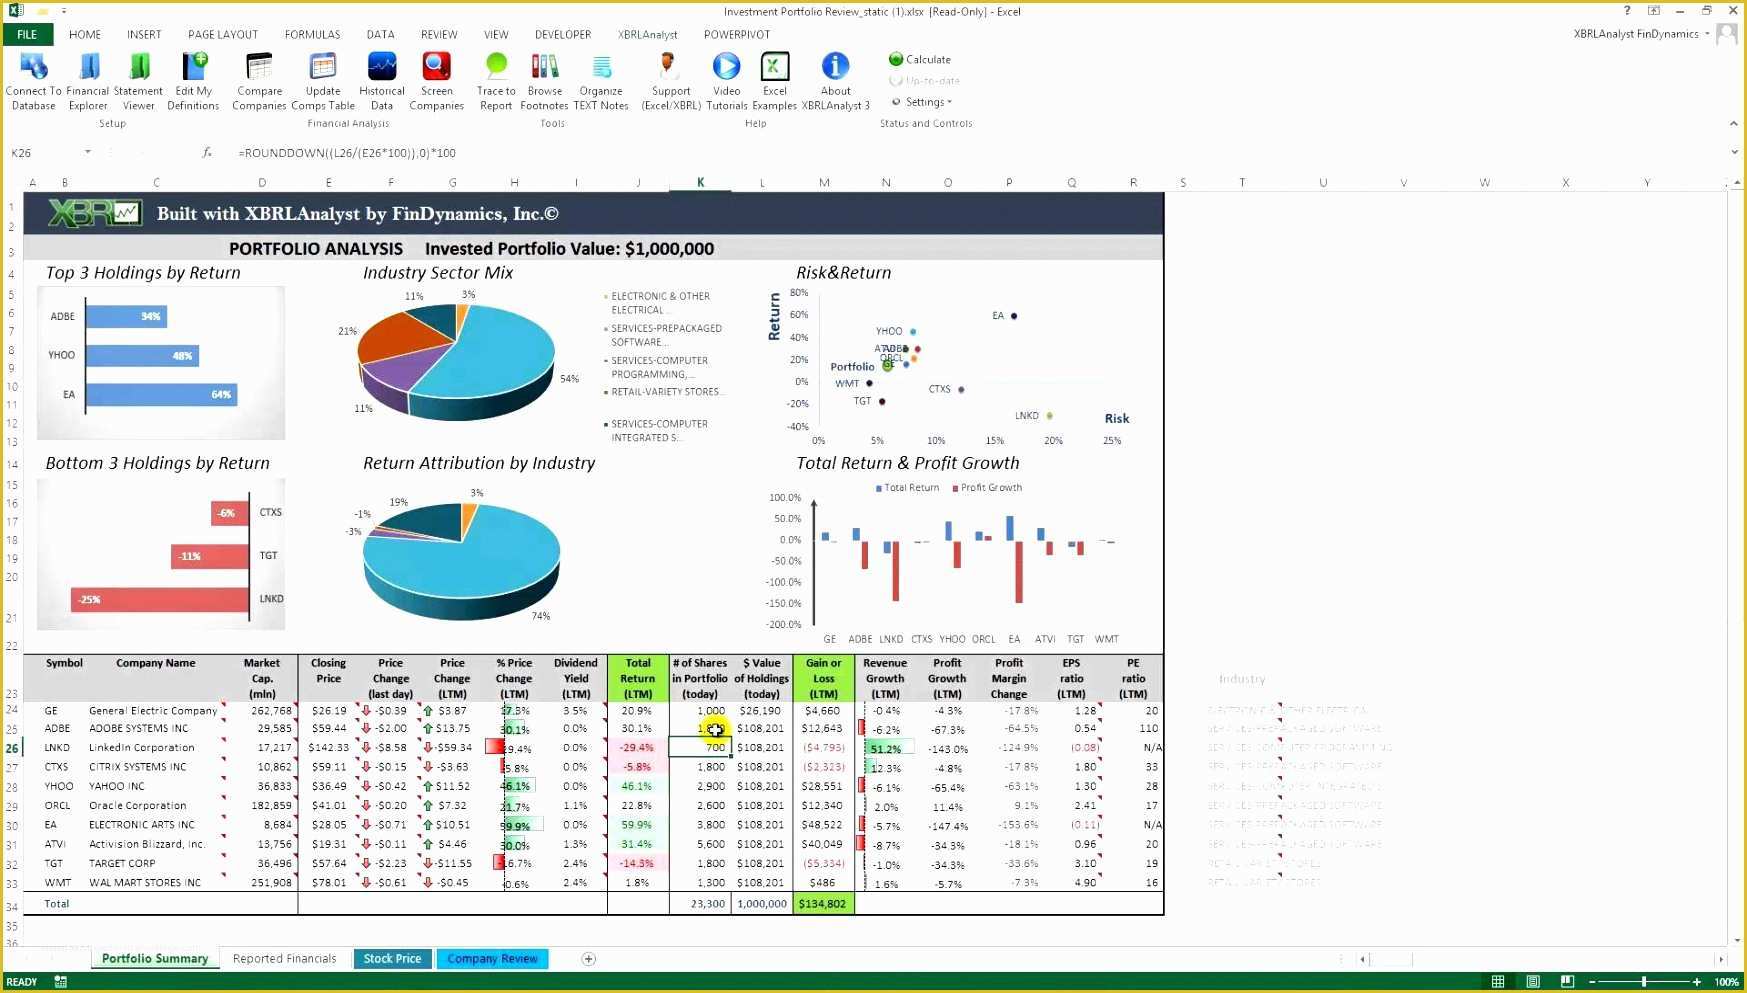Switch to Page Layout view

1533,982
